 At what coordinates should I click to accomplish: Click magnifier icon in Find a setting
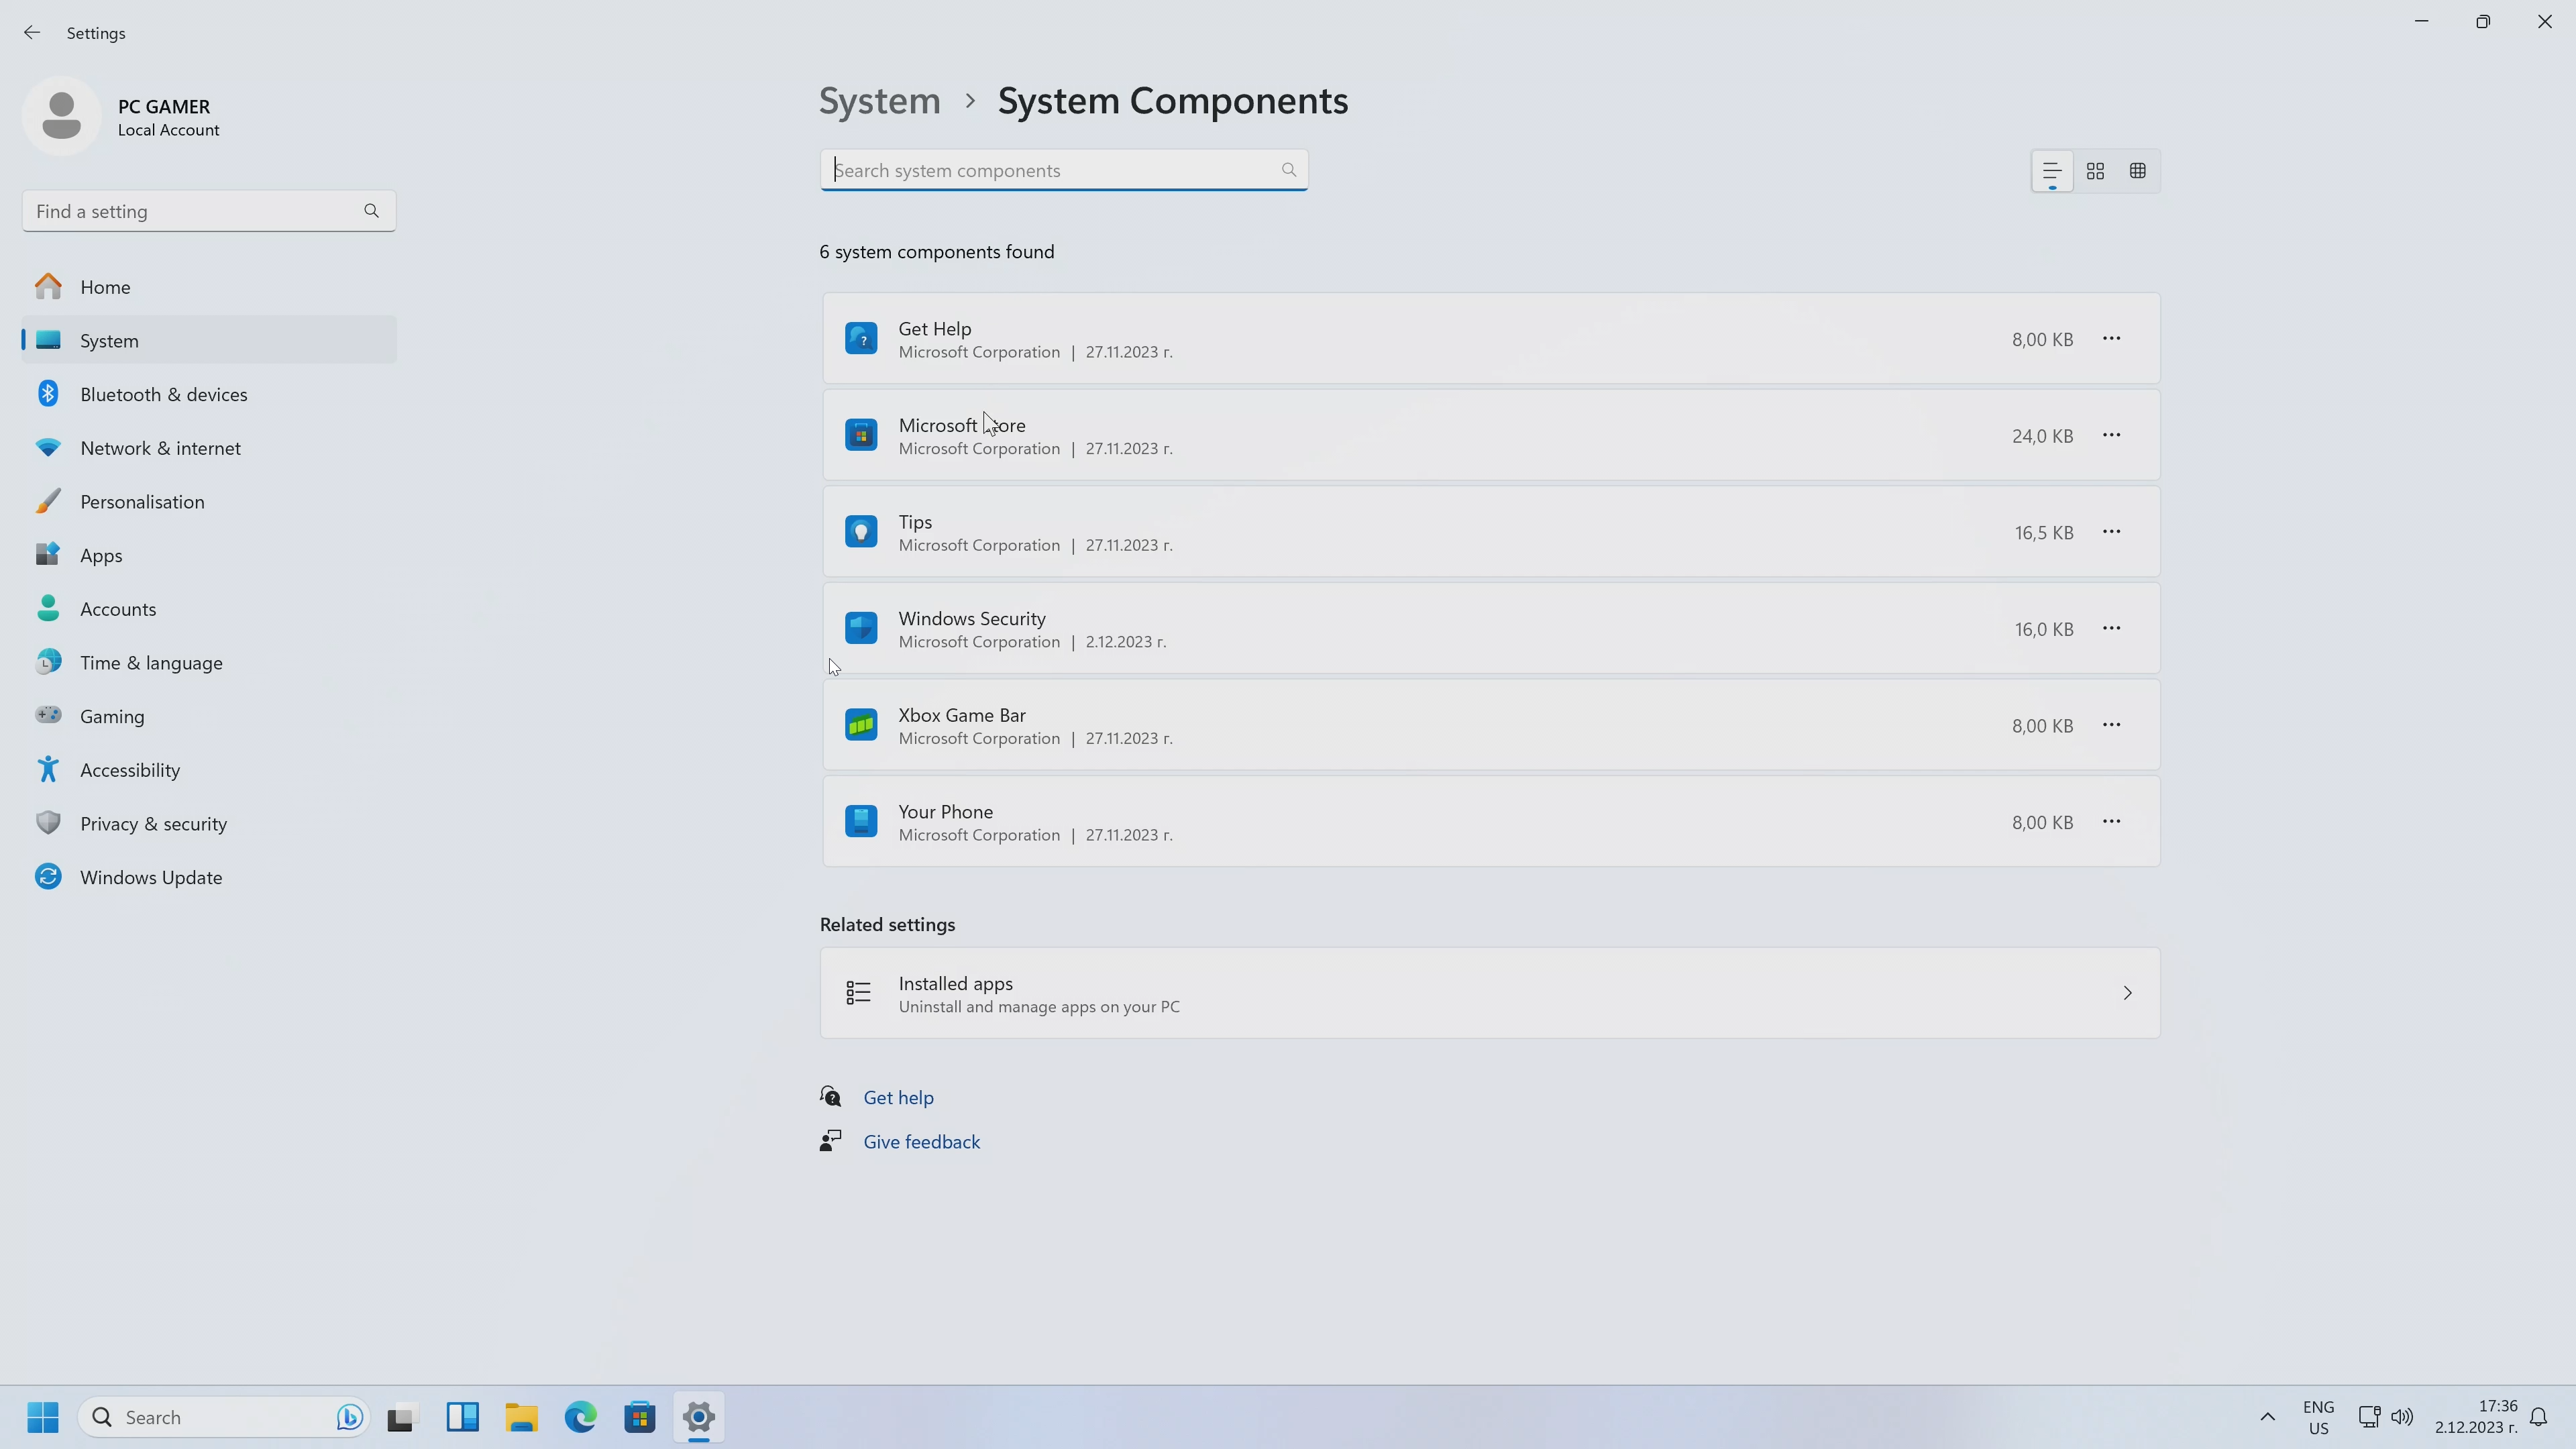pos(371,211)
